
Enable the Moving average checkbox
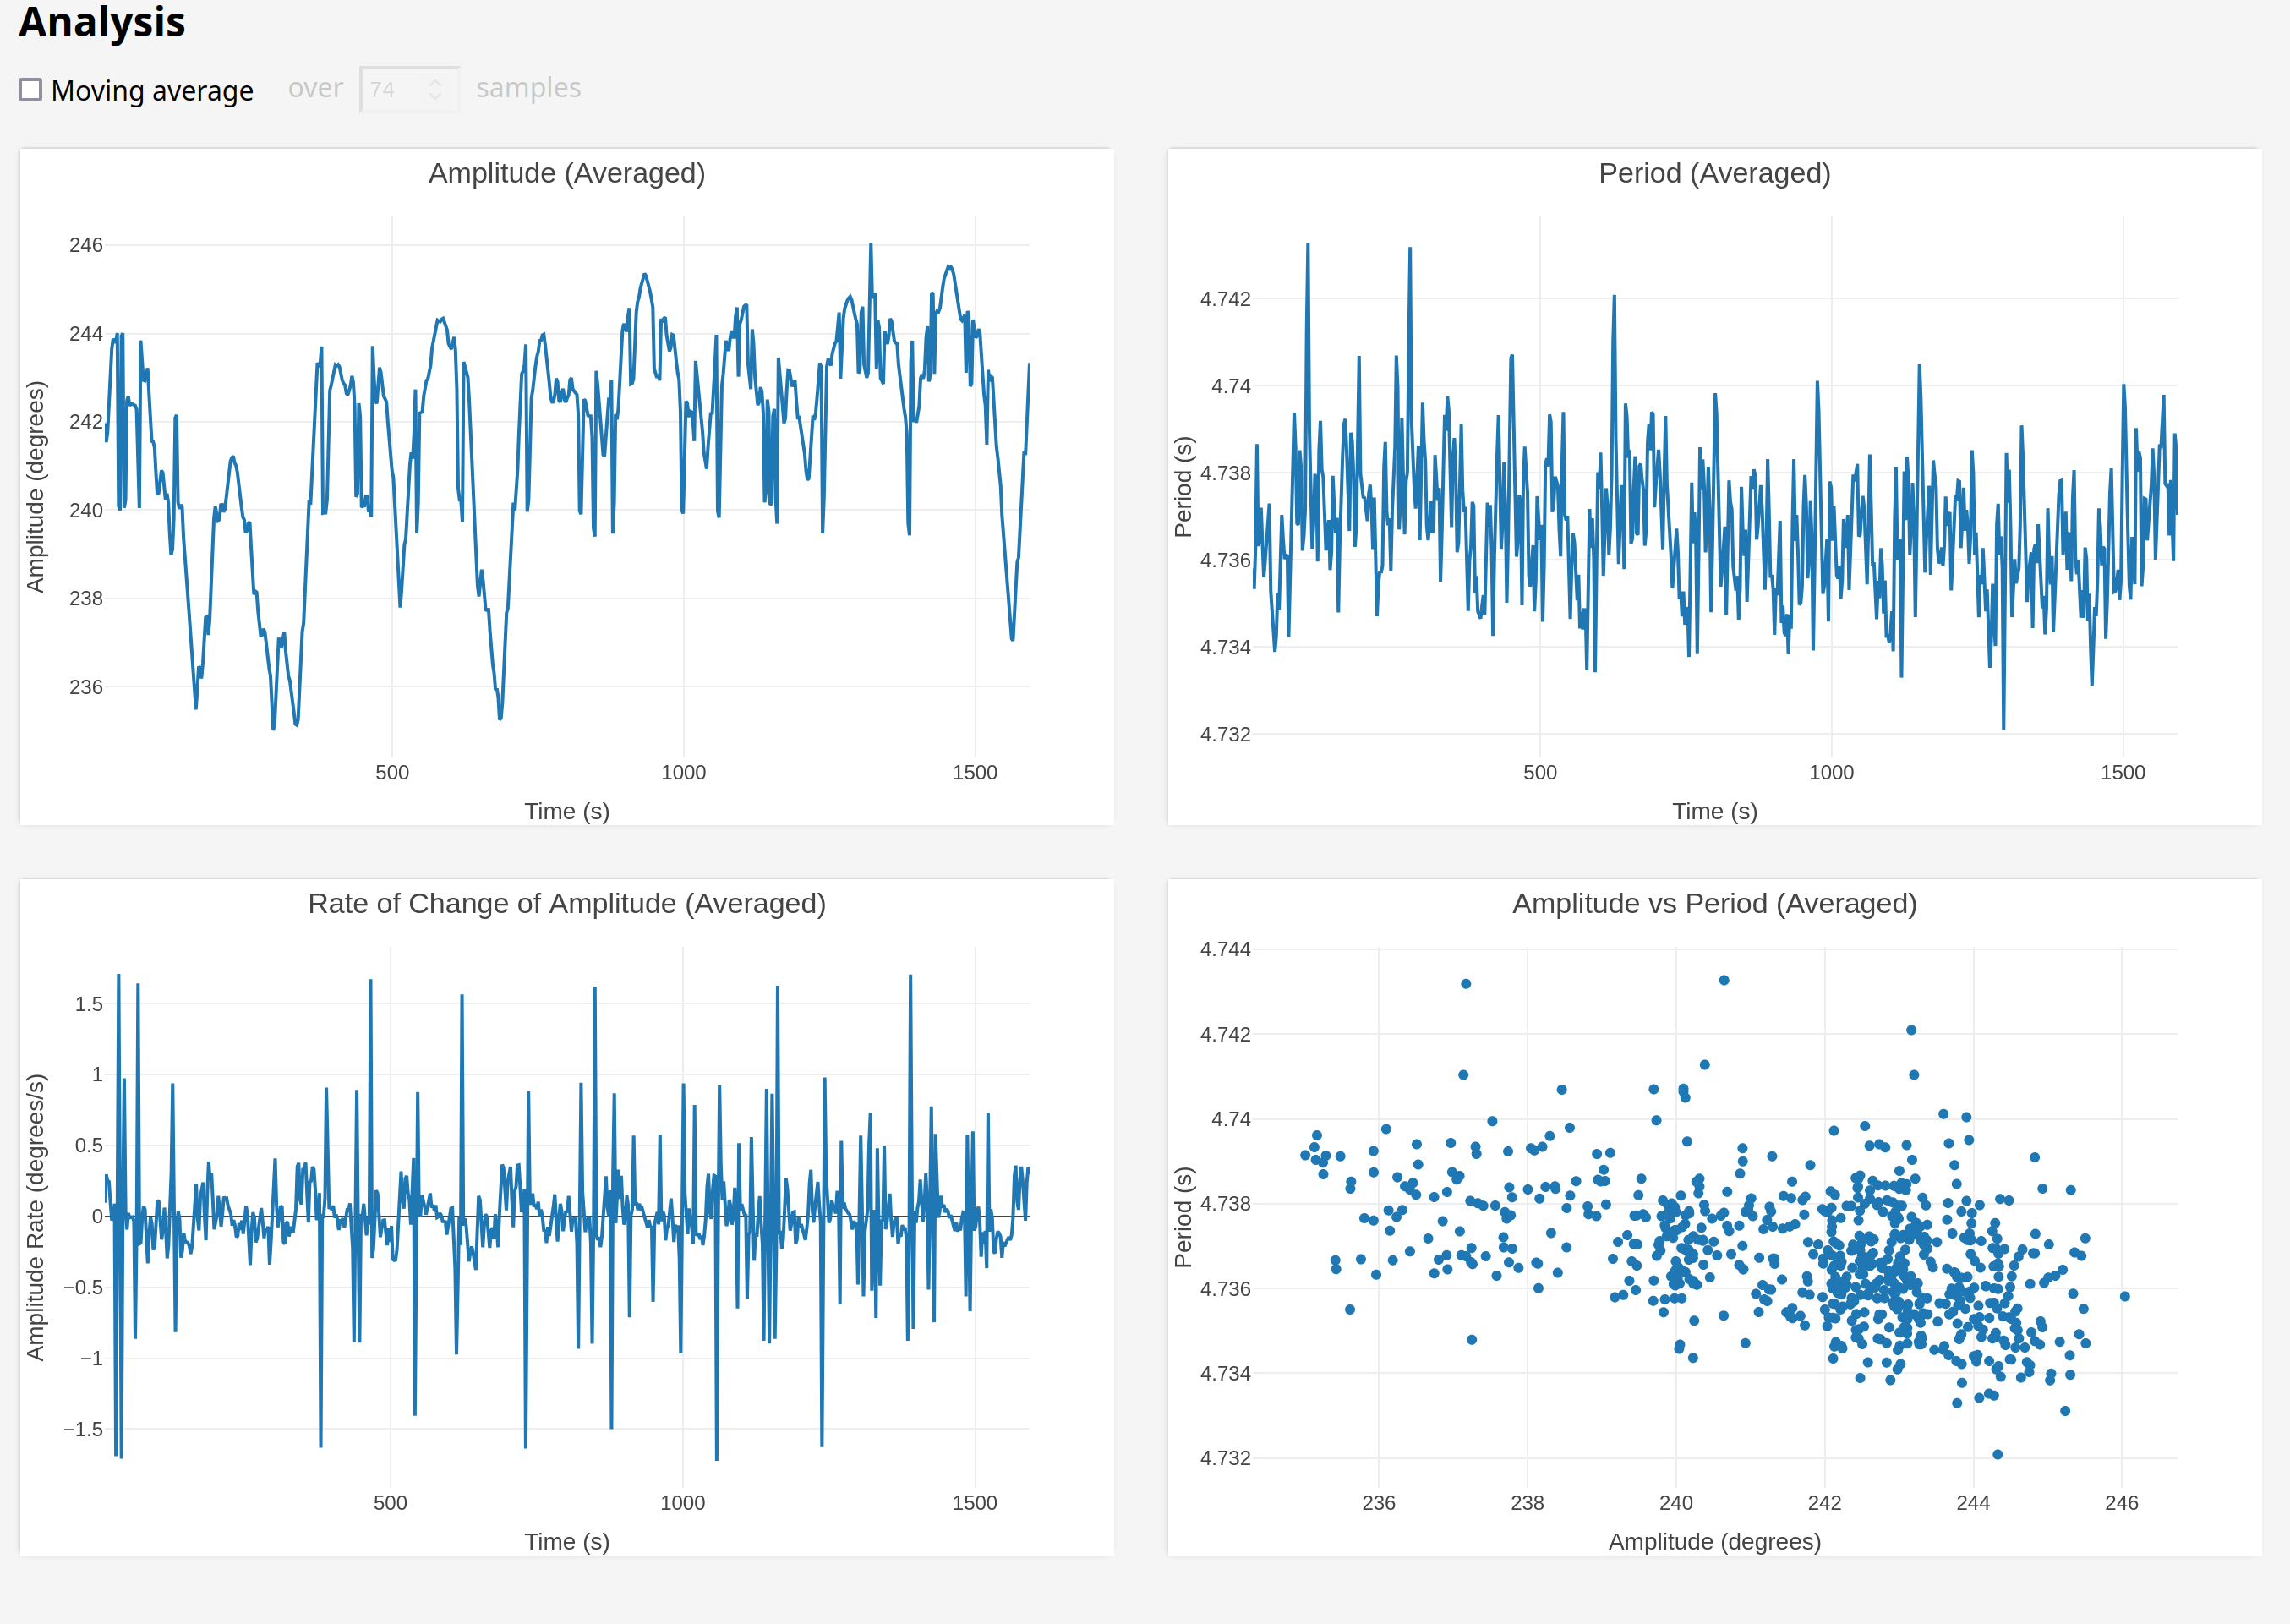(31, 90)
